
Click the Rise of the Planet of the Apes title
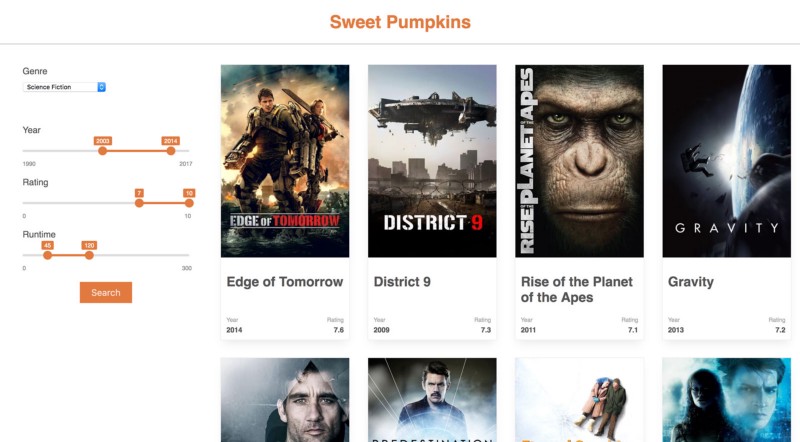pyautogui.click(x=577, y=289)
